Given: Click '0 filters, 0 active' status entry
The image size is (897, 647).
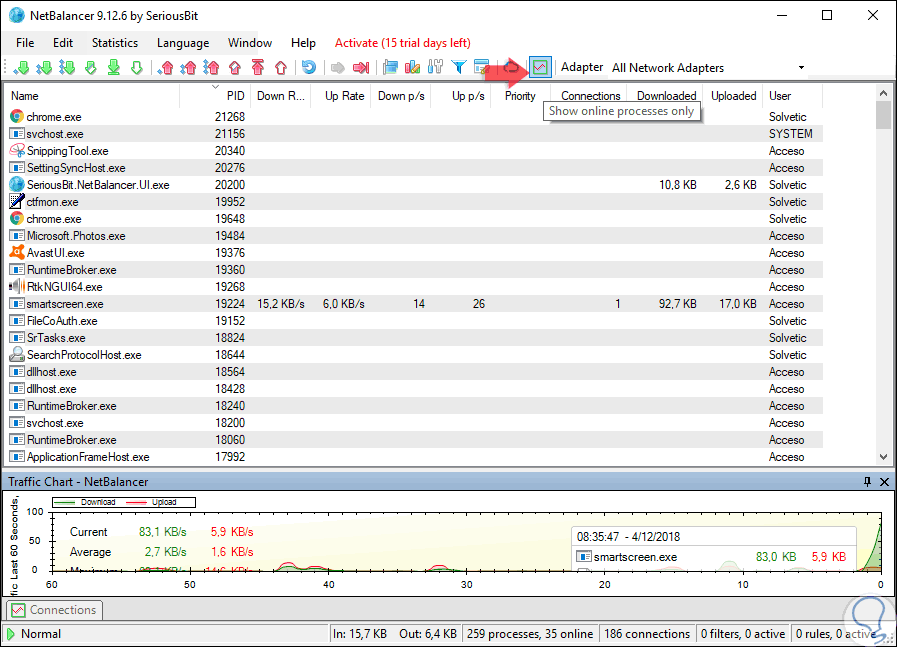Looking at the screenshot, I should [x=743, y=634].
